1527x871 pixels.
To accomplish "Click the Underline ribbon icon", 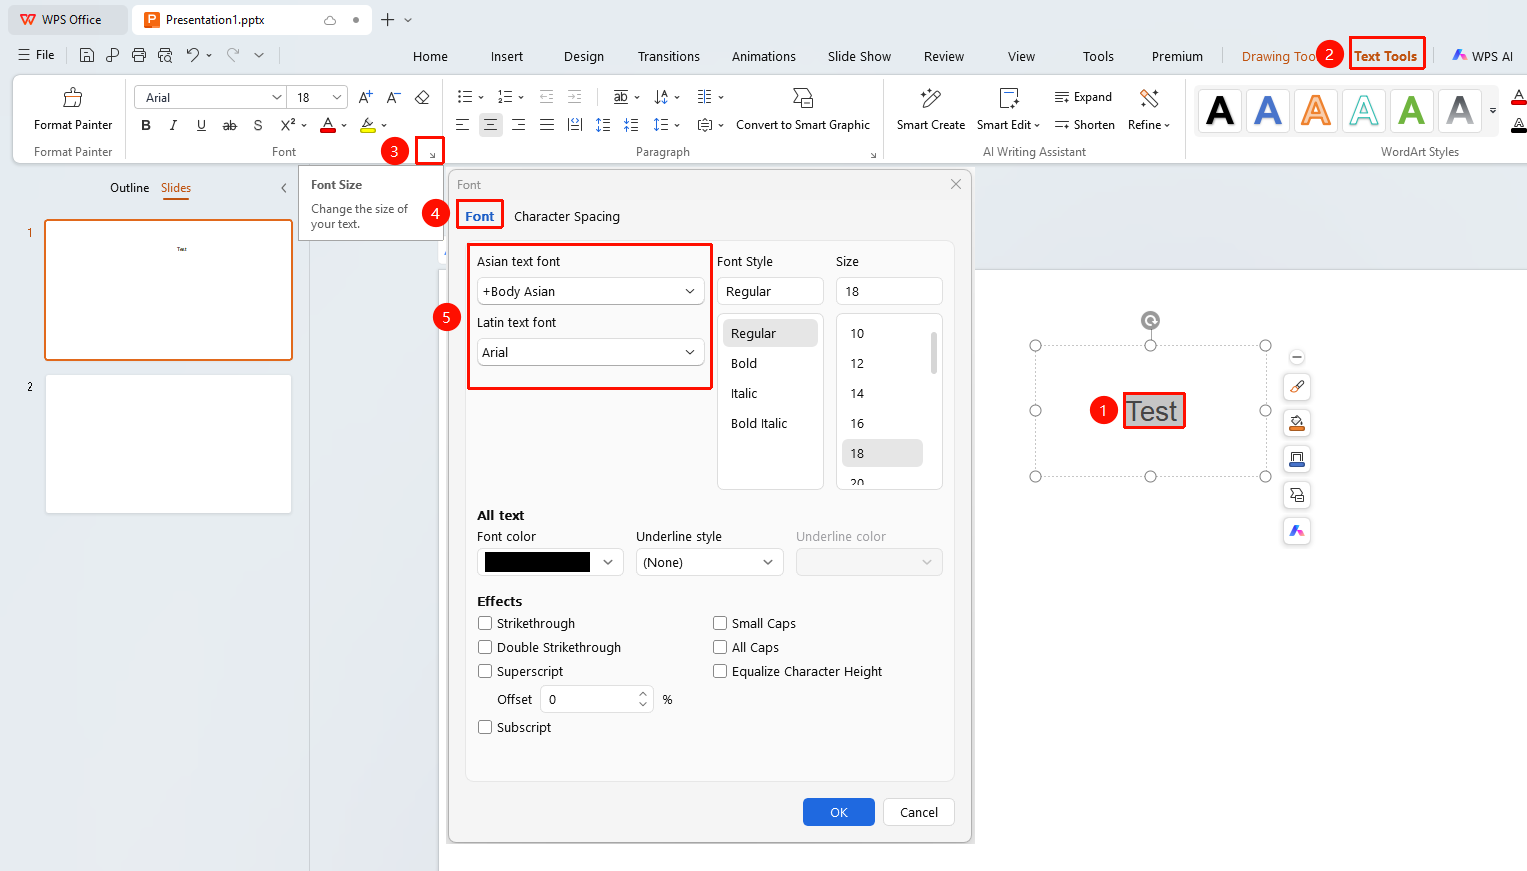I will tap(201, 125).
